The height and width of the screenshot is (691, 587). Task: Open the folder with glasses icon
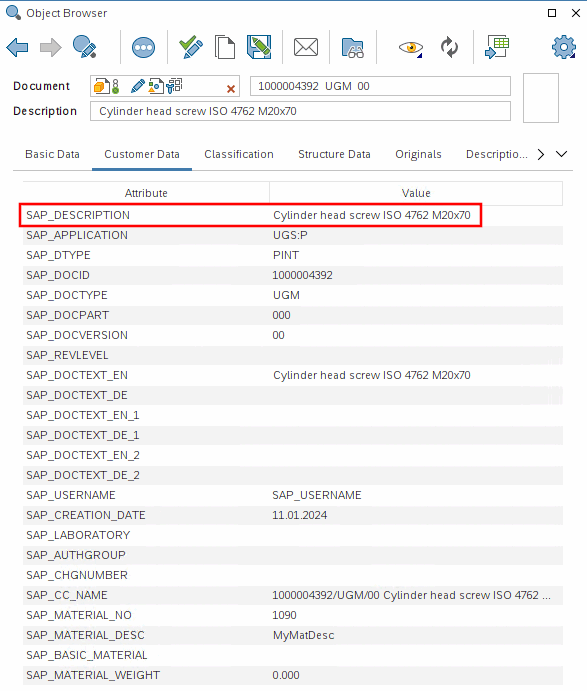click(353, 48)
